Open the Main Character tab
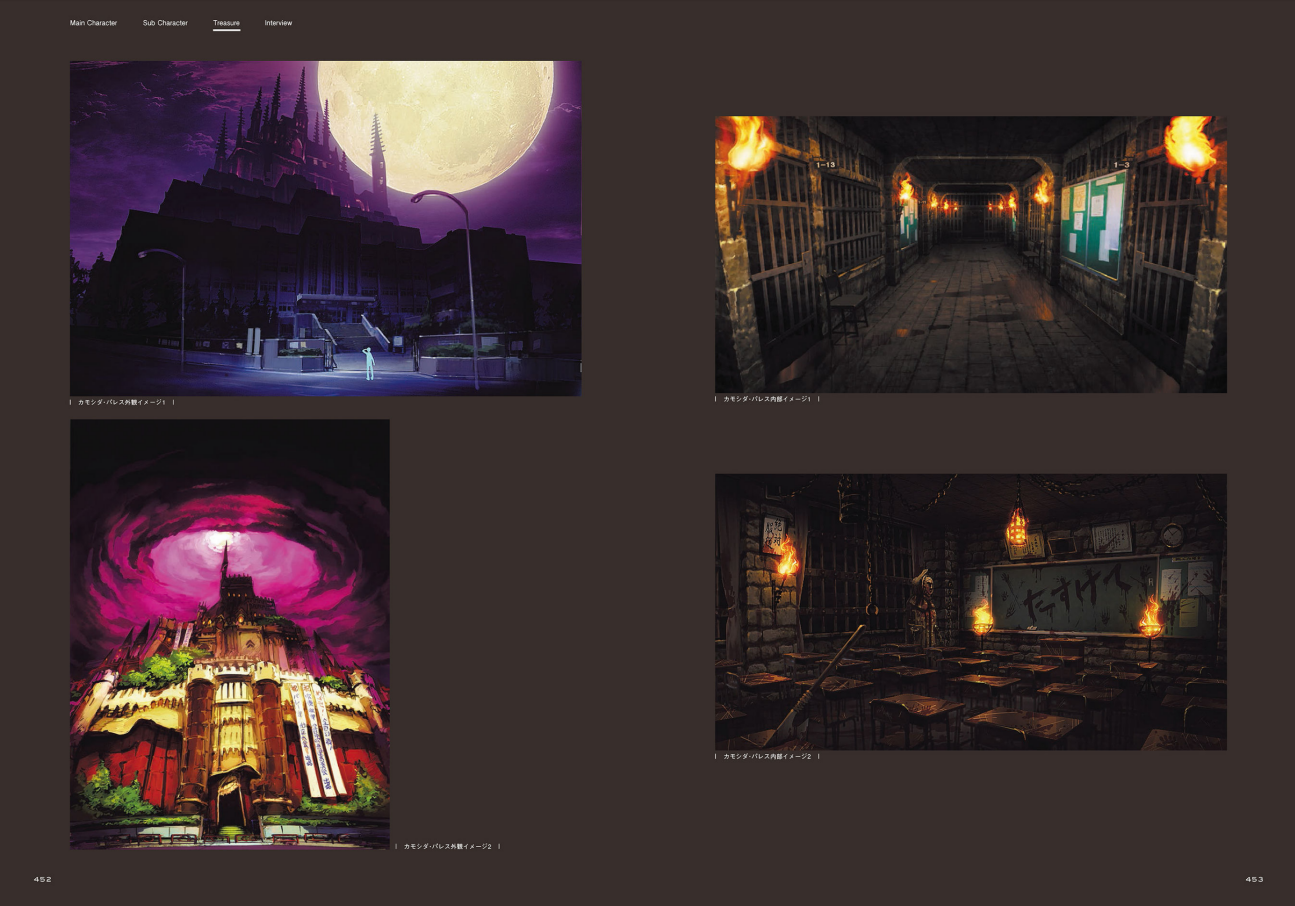This screenshot has height=906, width=1295. 93,23
